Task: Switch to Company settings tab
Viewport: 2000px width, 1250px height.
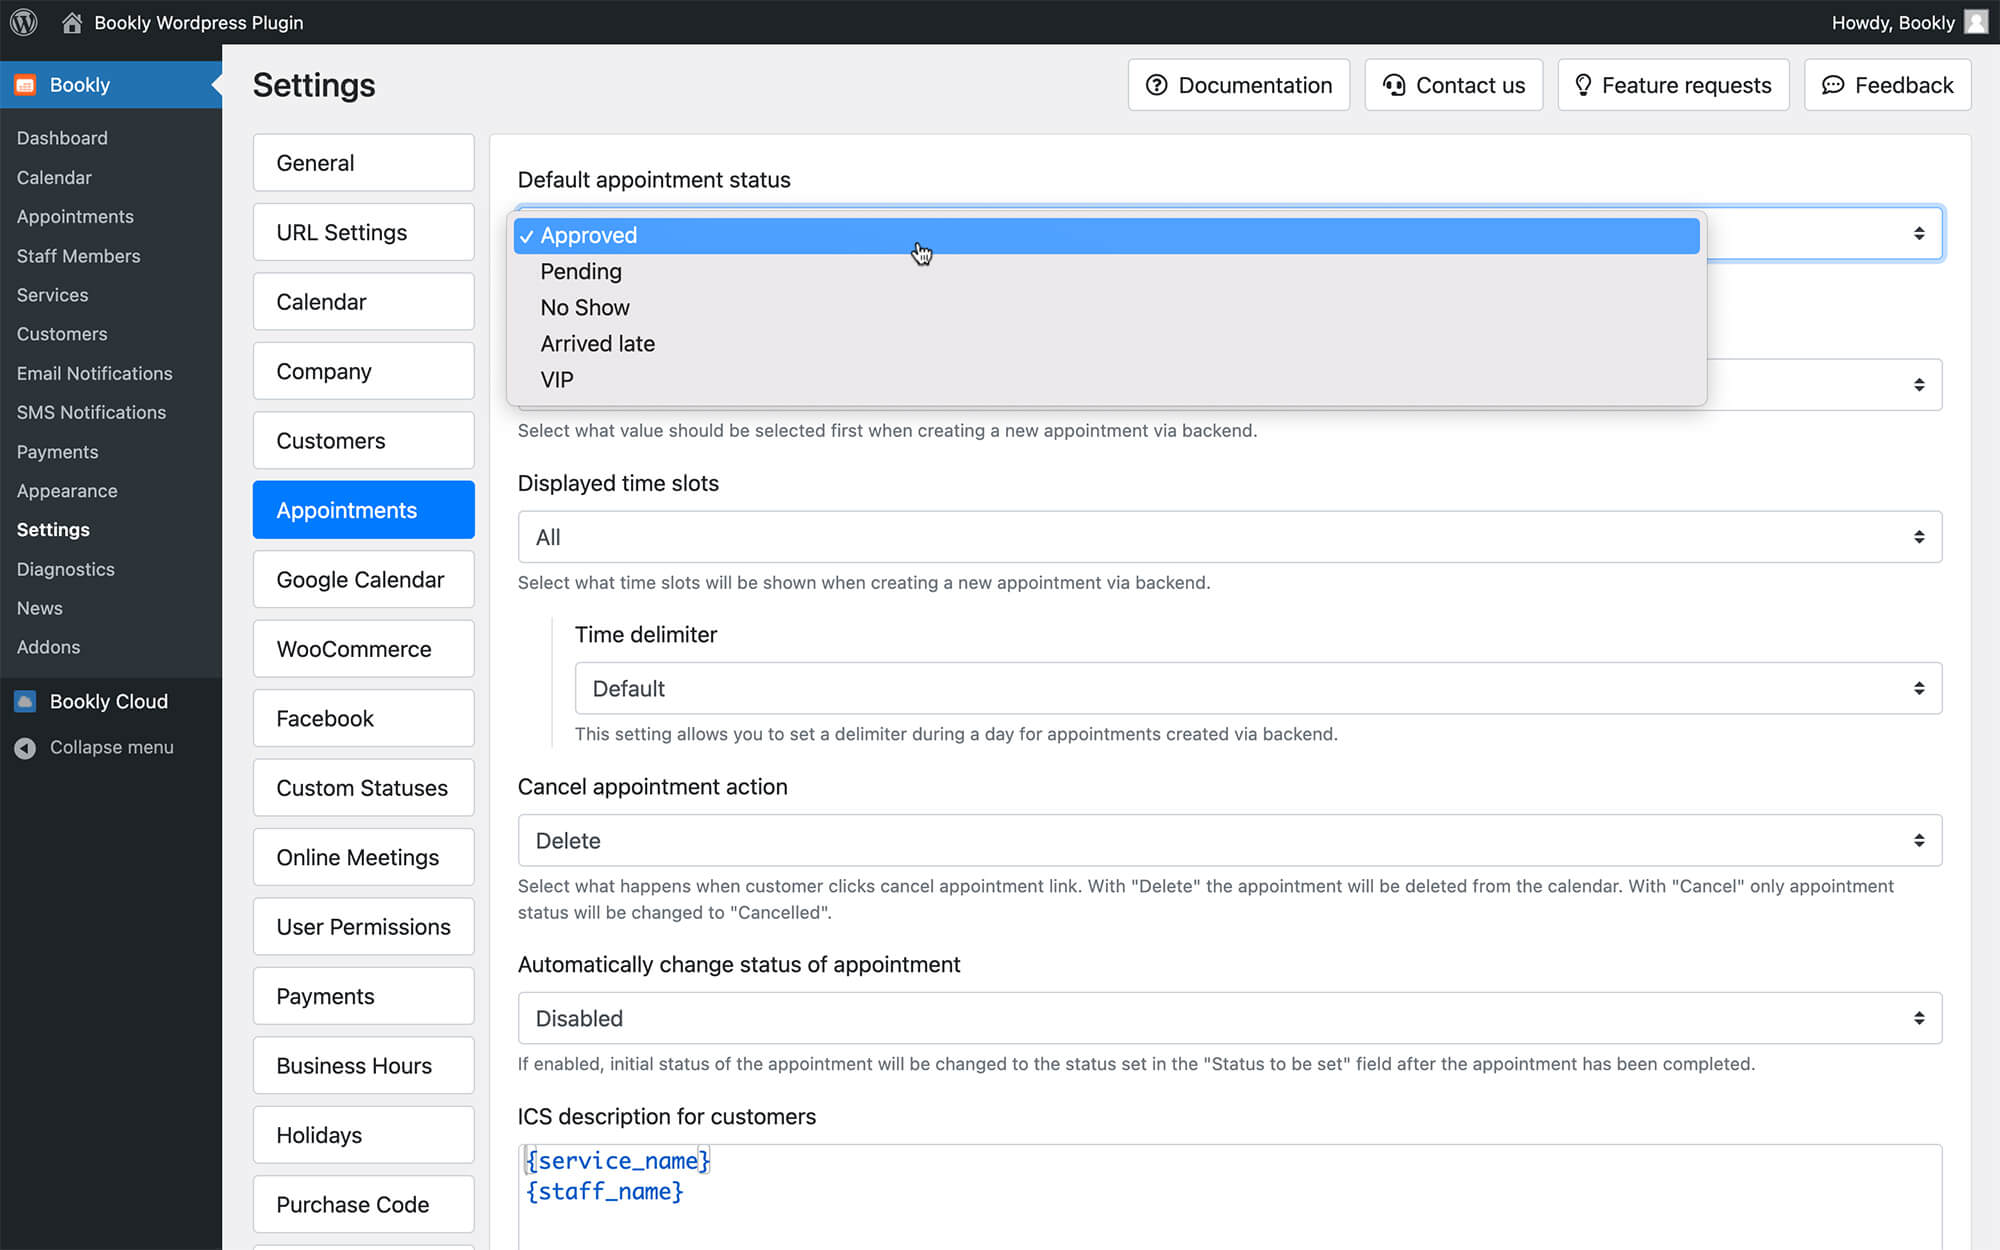Action: pyautogui.click(x=363, y=371)
